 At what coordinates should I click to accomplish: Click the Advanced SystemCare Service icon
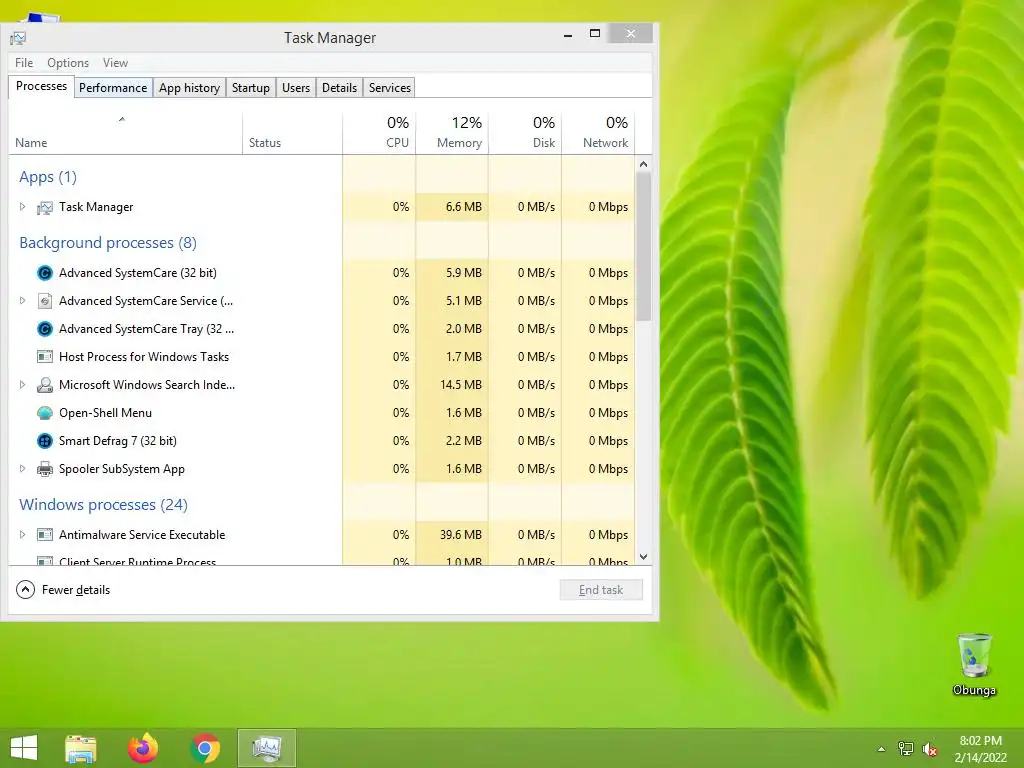coord(44,301)
